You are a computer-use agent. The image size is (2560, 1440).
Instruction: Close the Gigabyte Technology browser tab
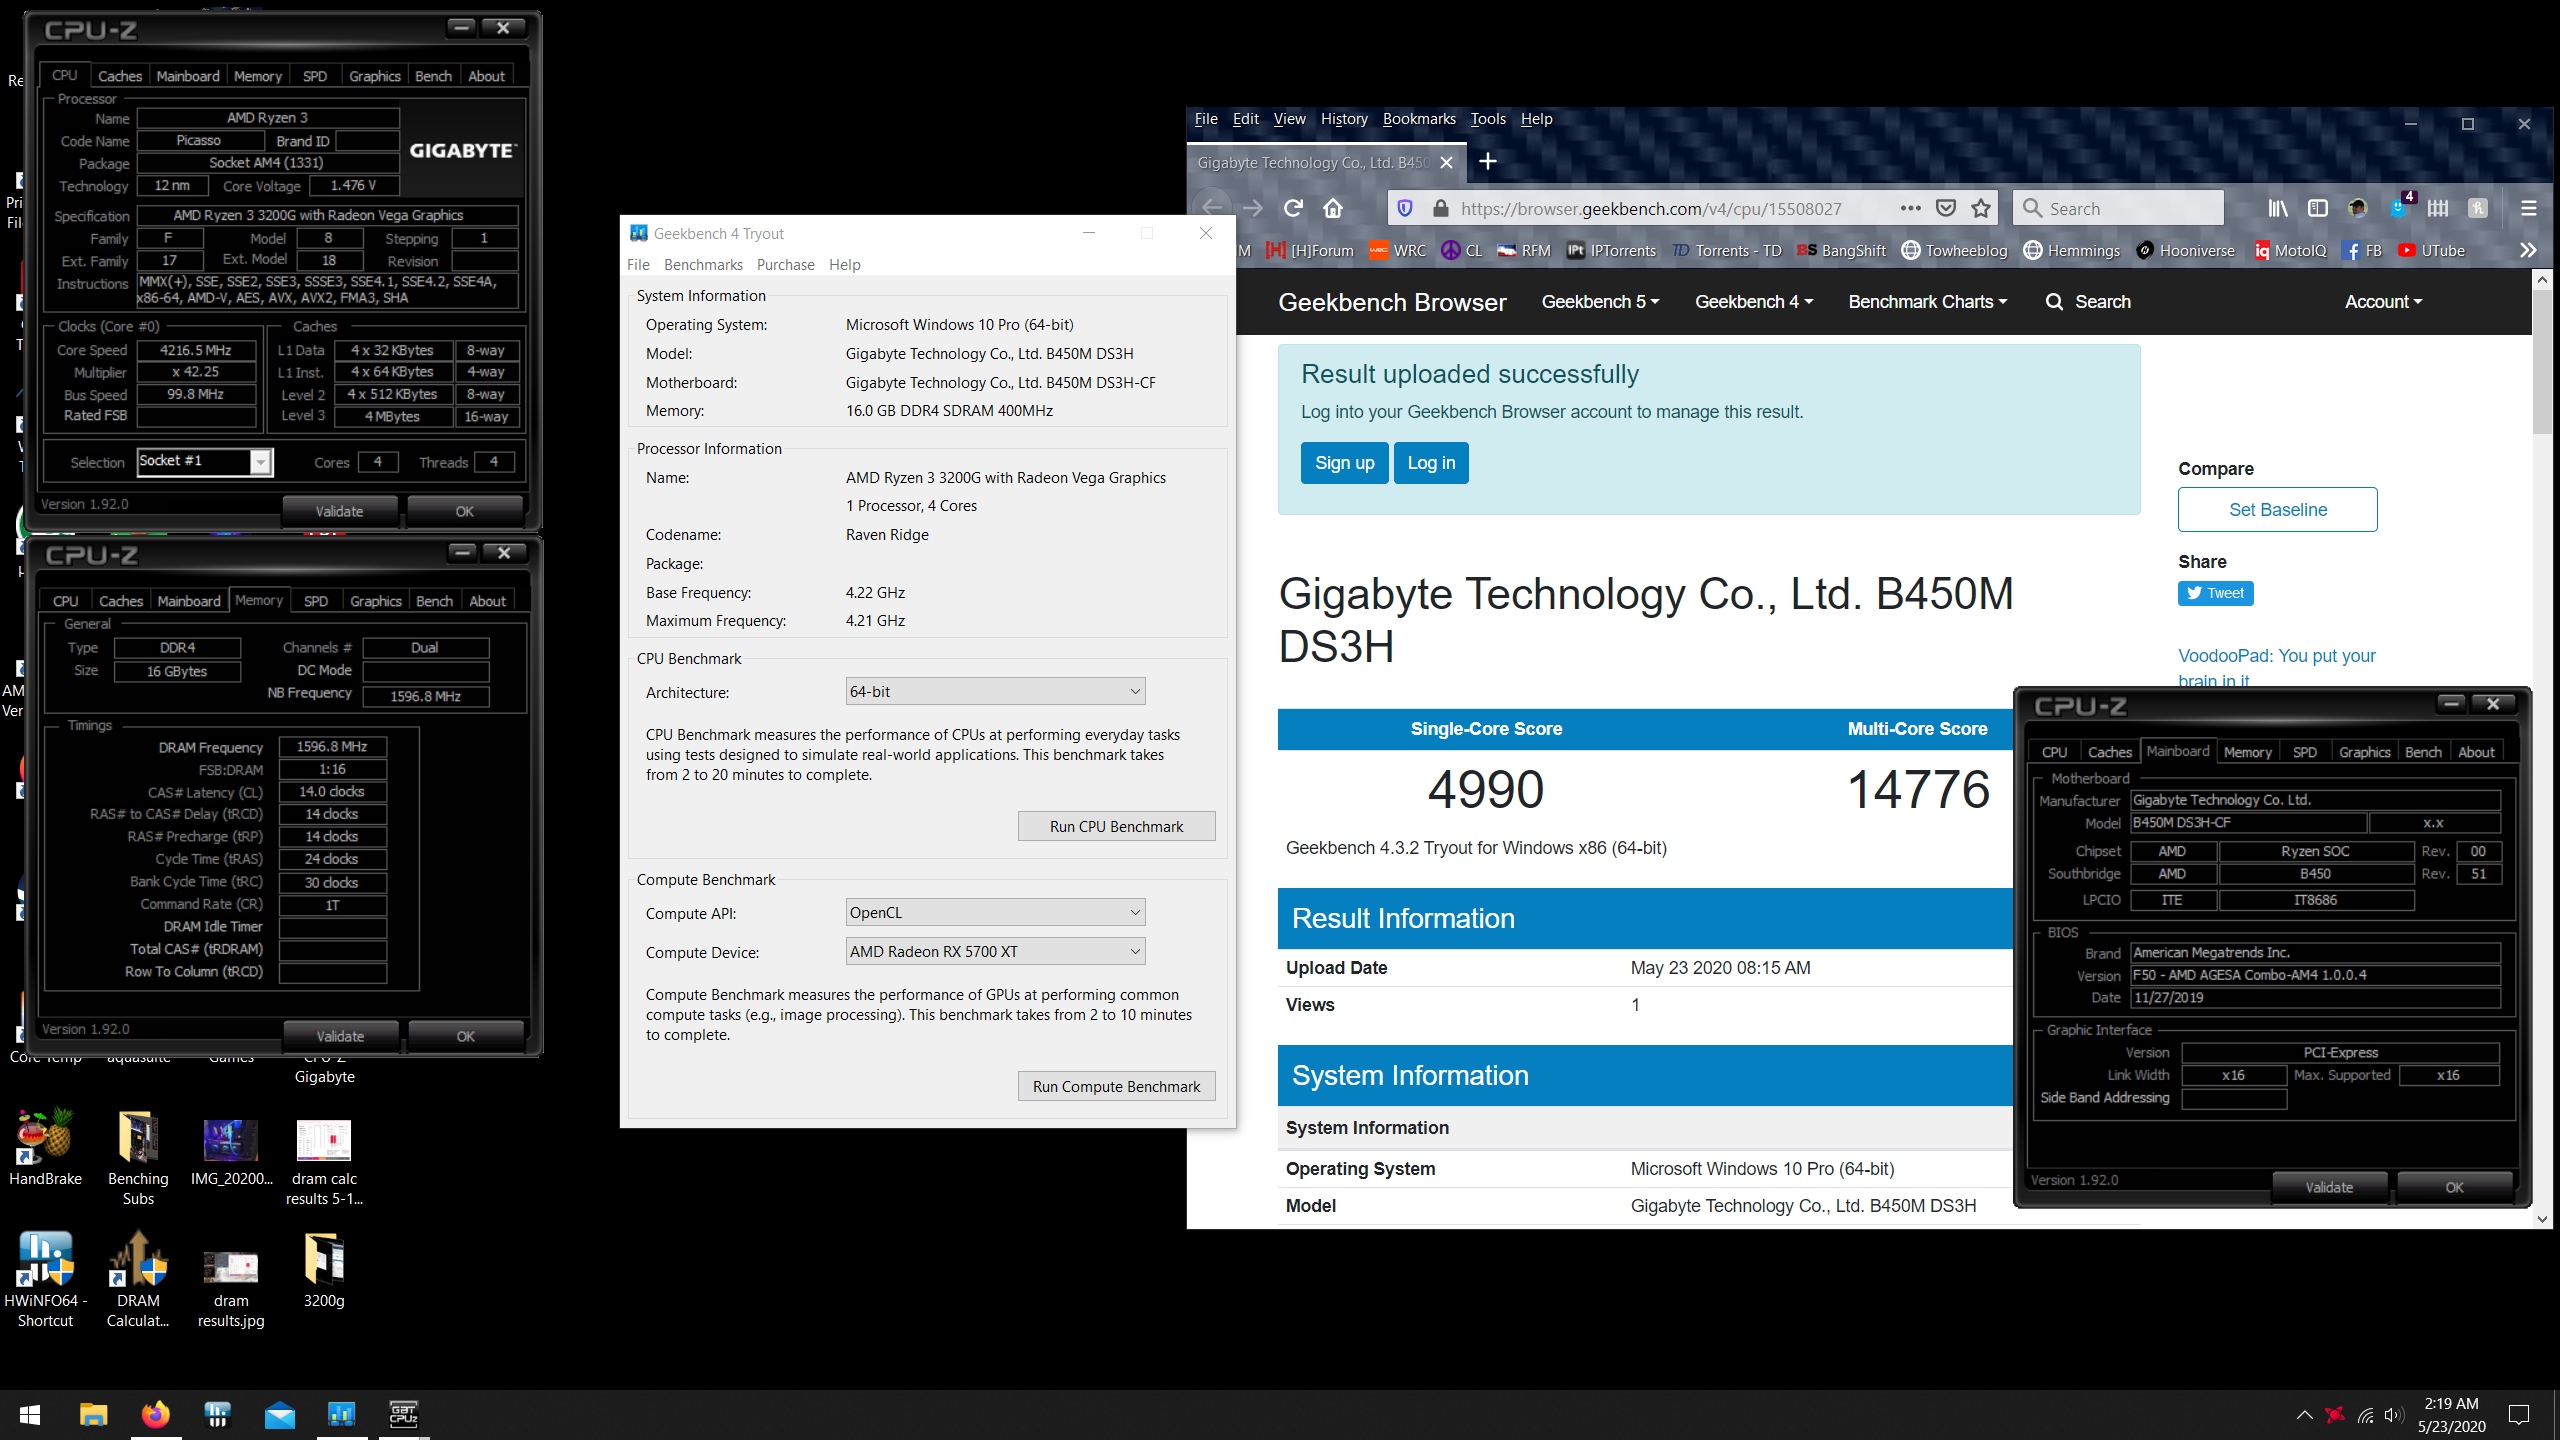[1445, 162]
